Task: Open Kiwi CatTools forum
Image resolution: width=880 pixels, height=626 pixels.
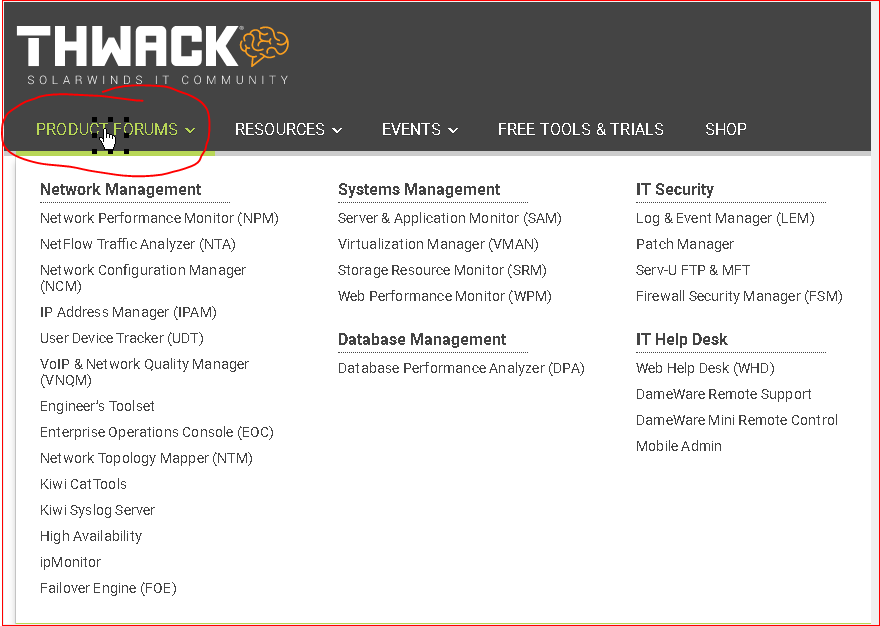Action: pos(83,484)
